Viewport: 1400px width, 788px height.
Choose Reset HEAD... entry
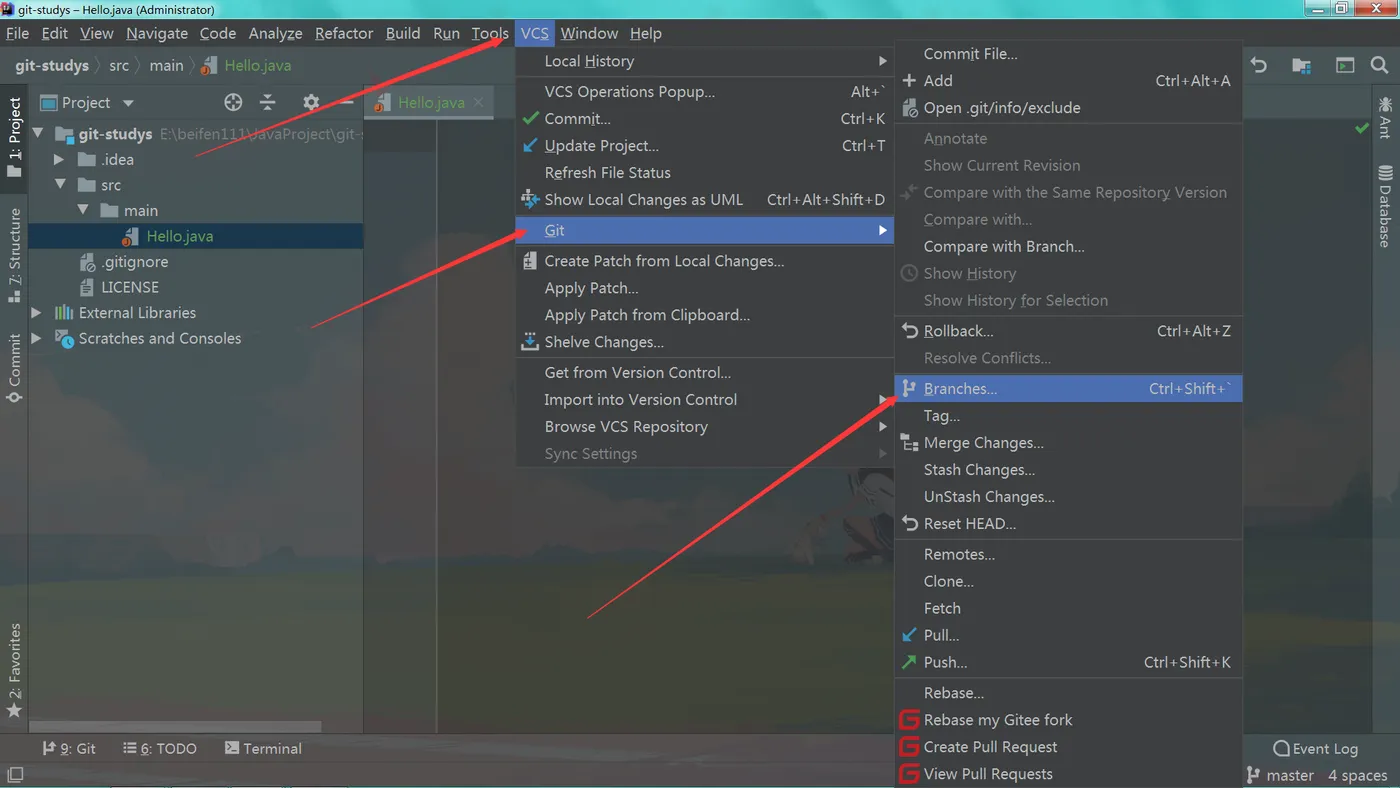point(1068,523)
